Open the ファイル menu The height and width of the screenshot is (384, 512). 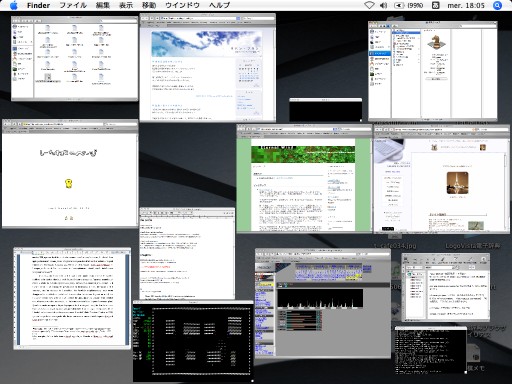pyautogui.click(x=73, y=5)
